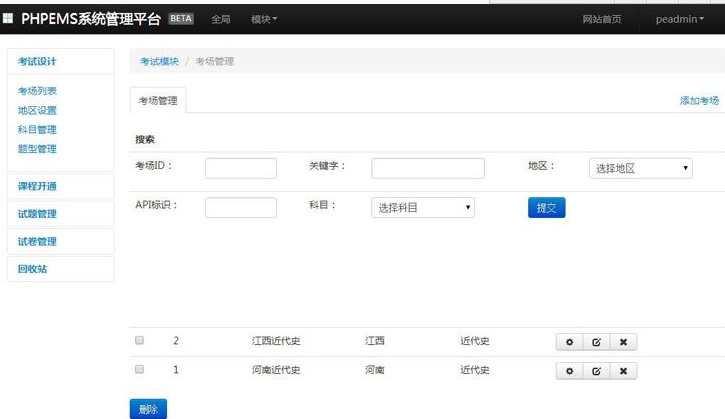Tick the checkbox for row 2

pos(139,340)
